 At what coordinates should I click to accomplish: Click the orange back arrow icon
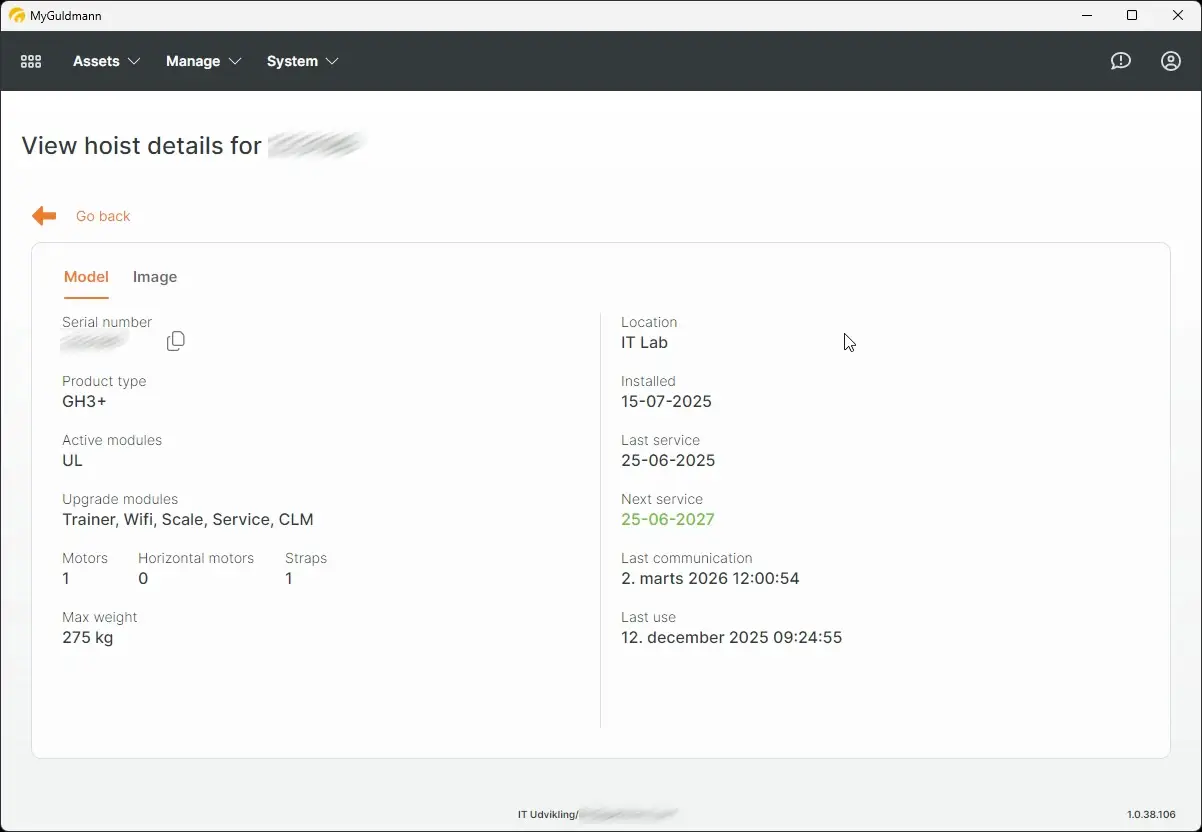pos(44,216)
